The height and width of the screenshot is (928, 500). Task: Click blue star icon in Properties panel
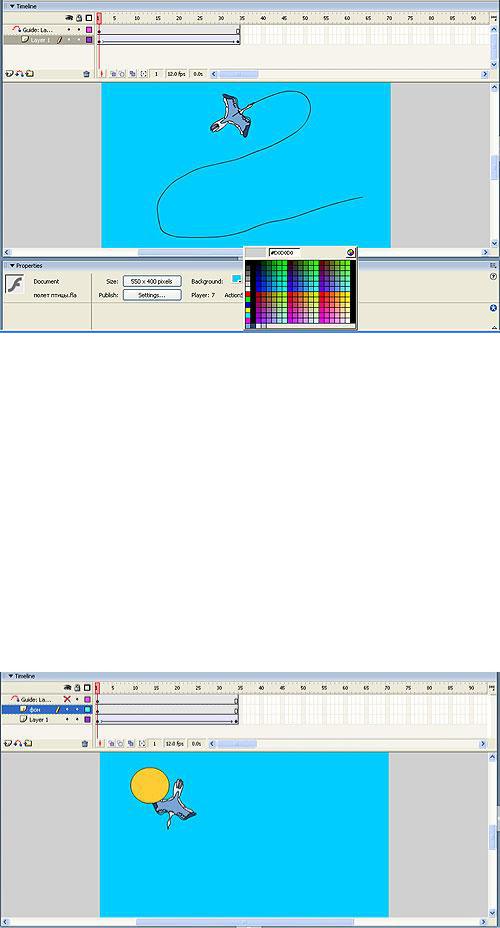coord(493,308)
